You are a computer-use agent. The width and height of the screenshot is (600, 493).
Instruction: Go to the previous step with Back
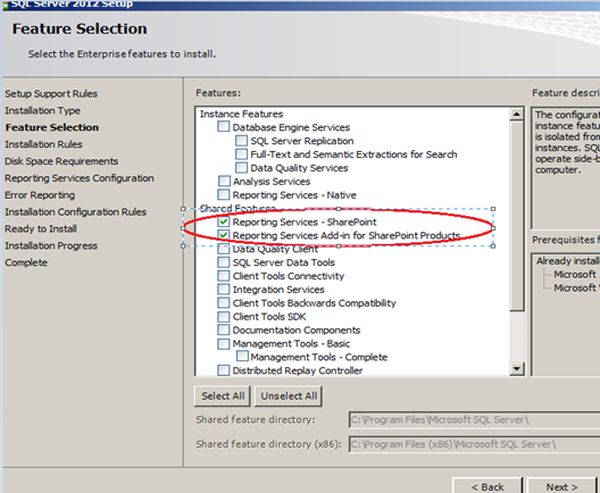487,485
